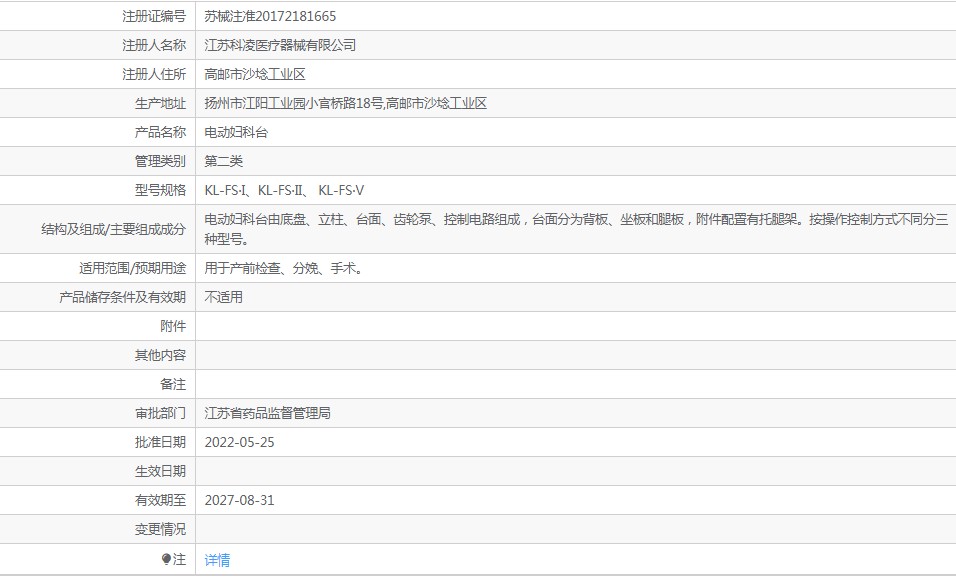Click the 审批部门 label

[160, 414]
